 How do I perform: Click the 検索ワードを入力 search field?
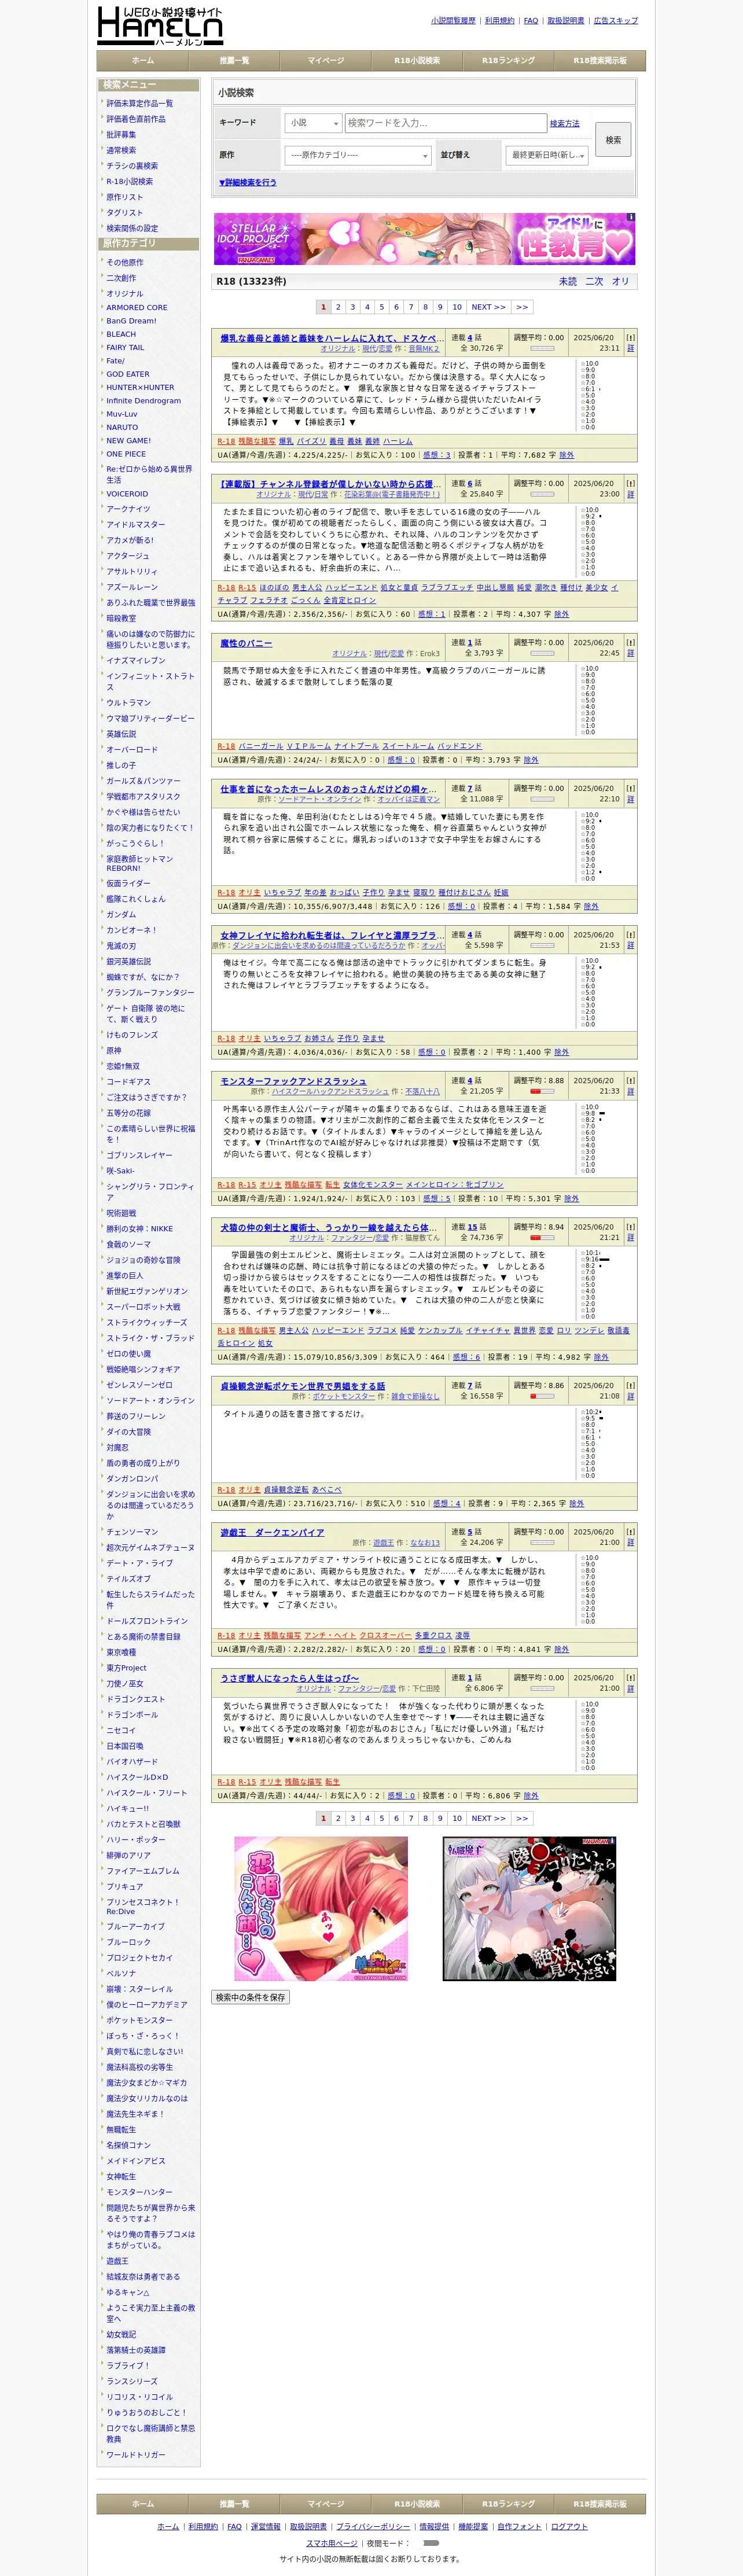(x=445, y=123)
